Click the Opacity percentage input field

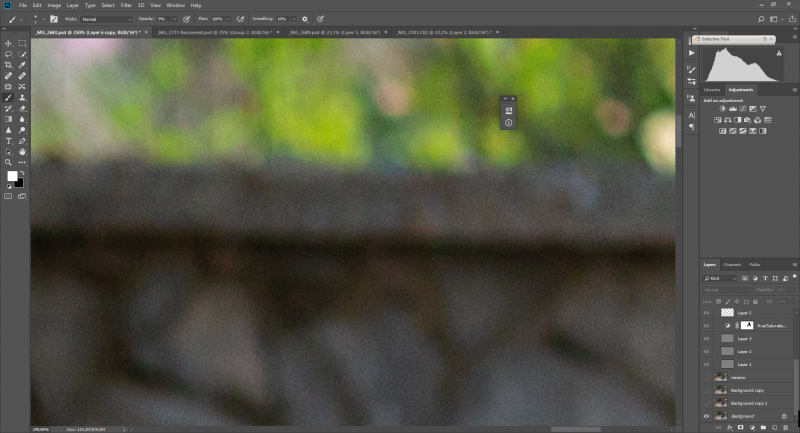163,19
